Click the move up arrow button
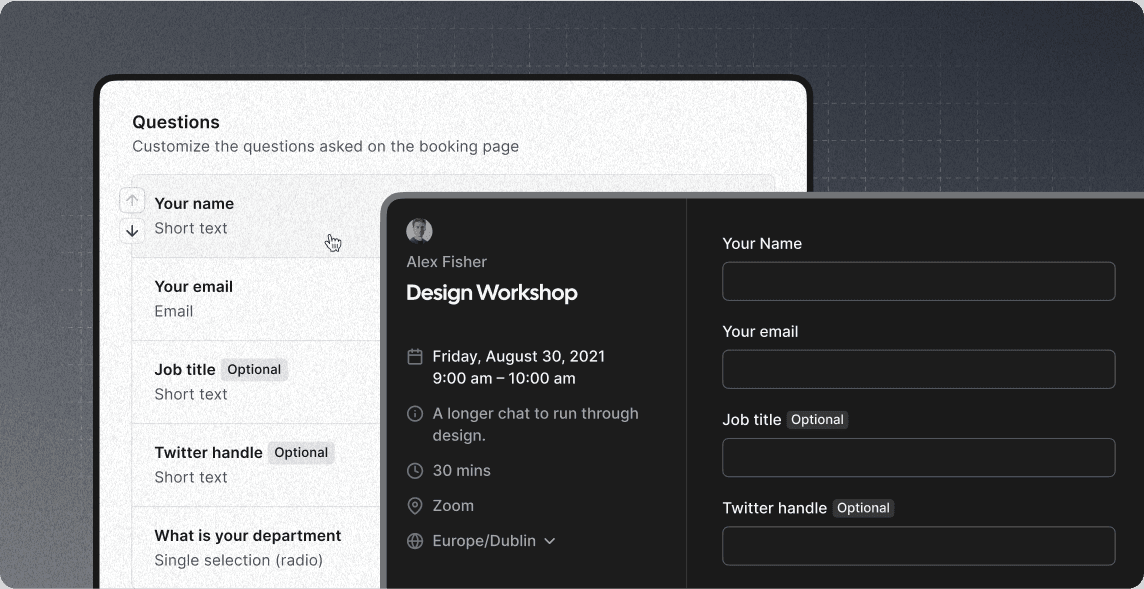1144x589 pixels. pyautogui.click(x=131, y=199)
